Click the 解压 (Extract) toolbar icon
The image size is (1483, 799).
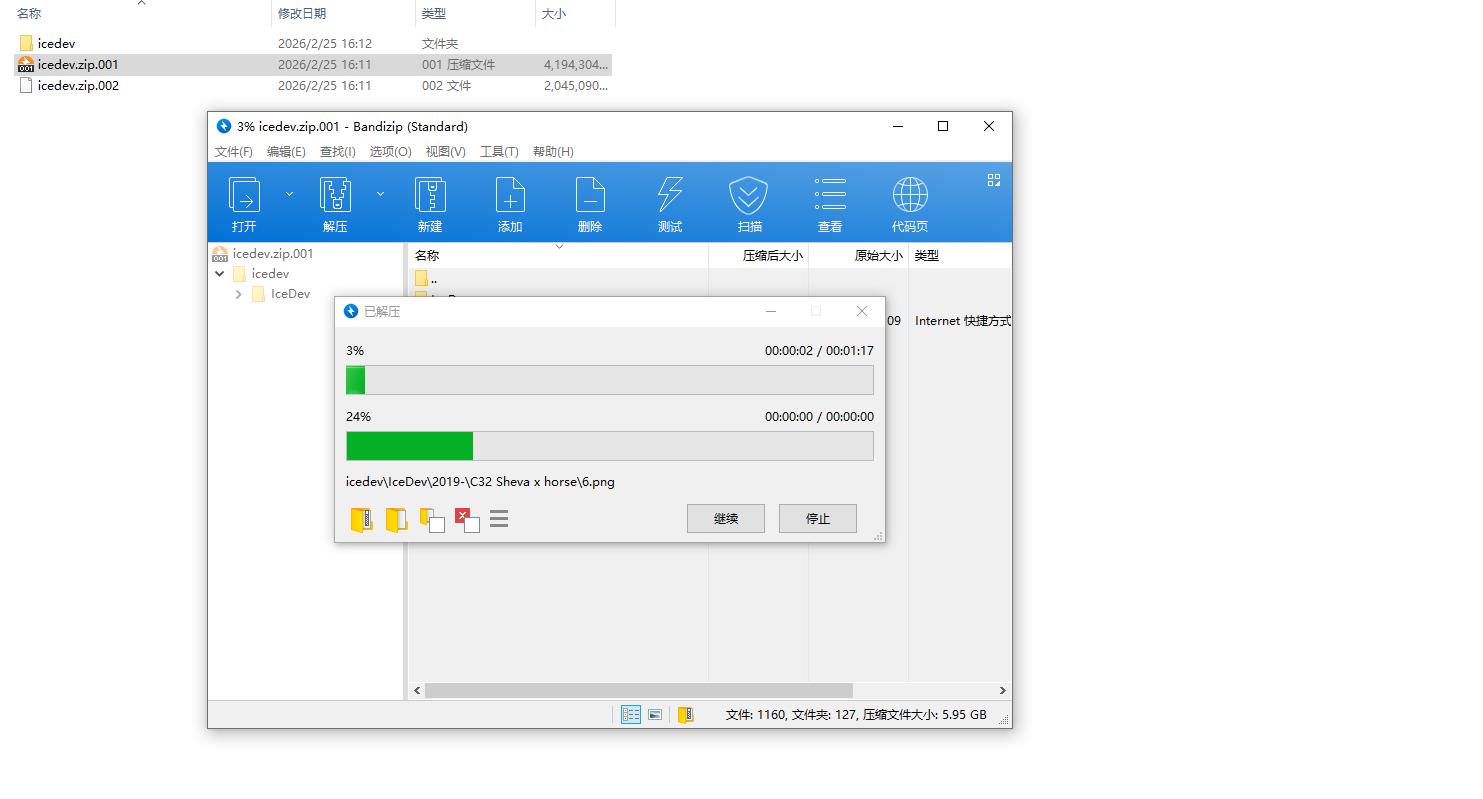[x=335, y=195]
